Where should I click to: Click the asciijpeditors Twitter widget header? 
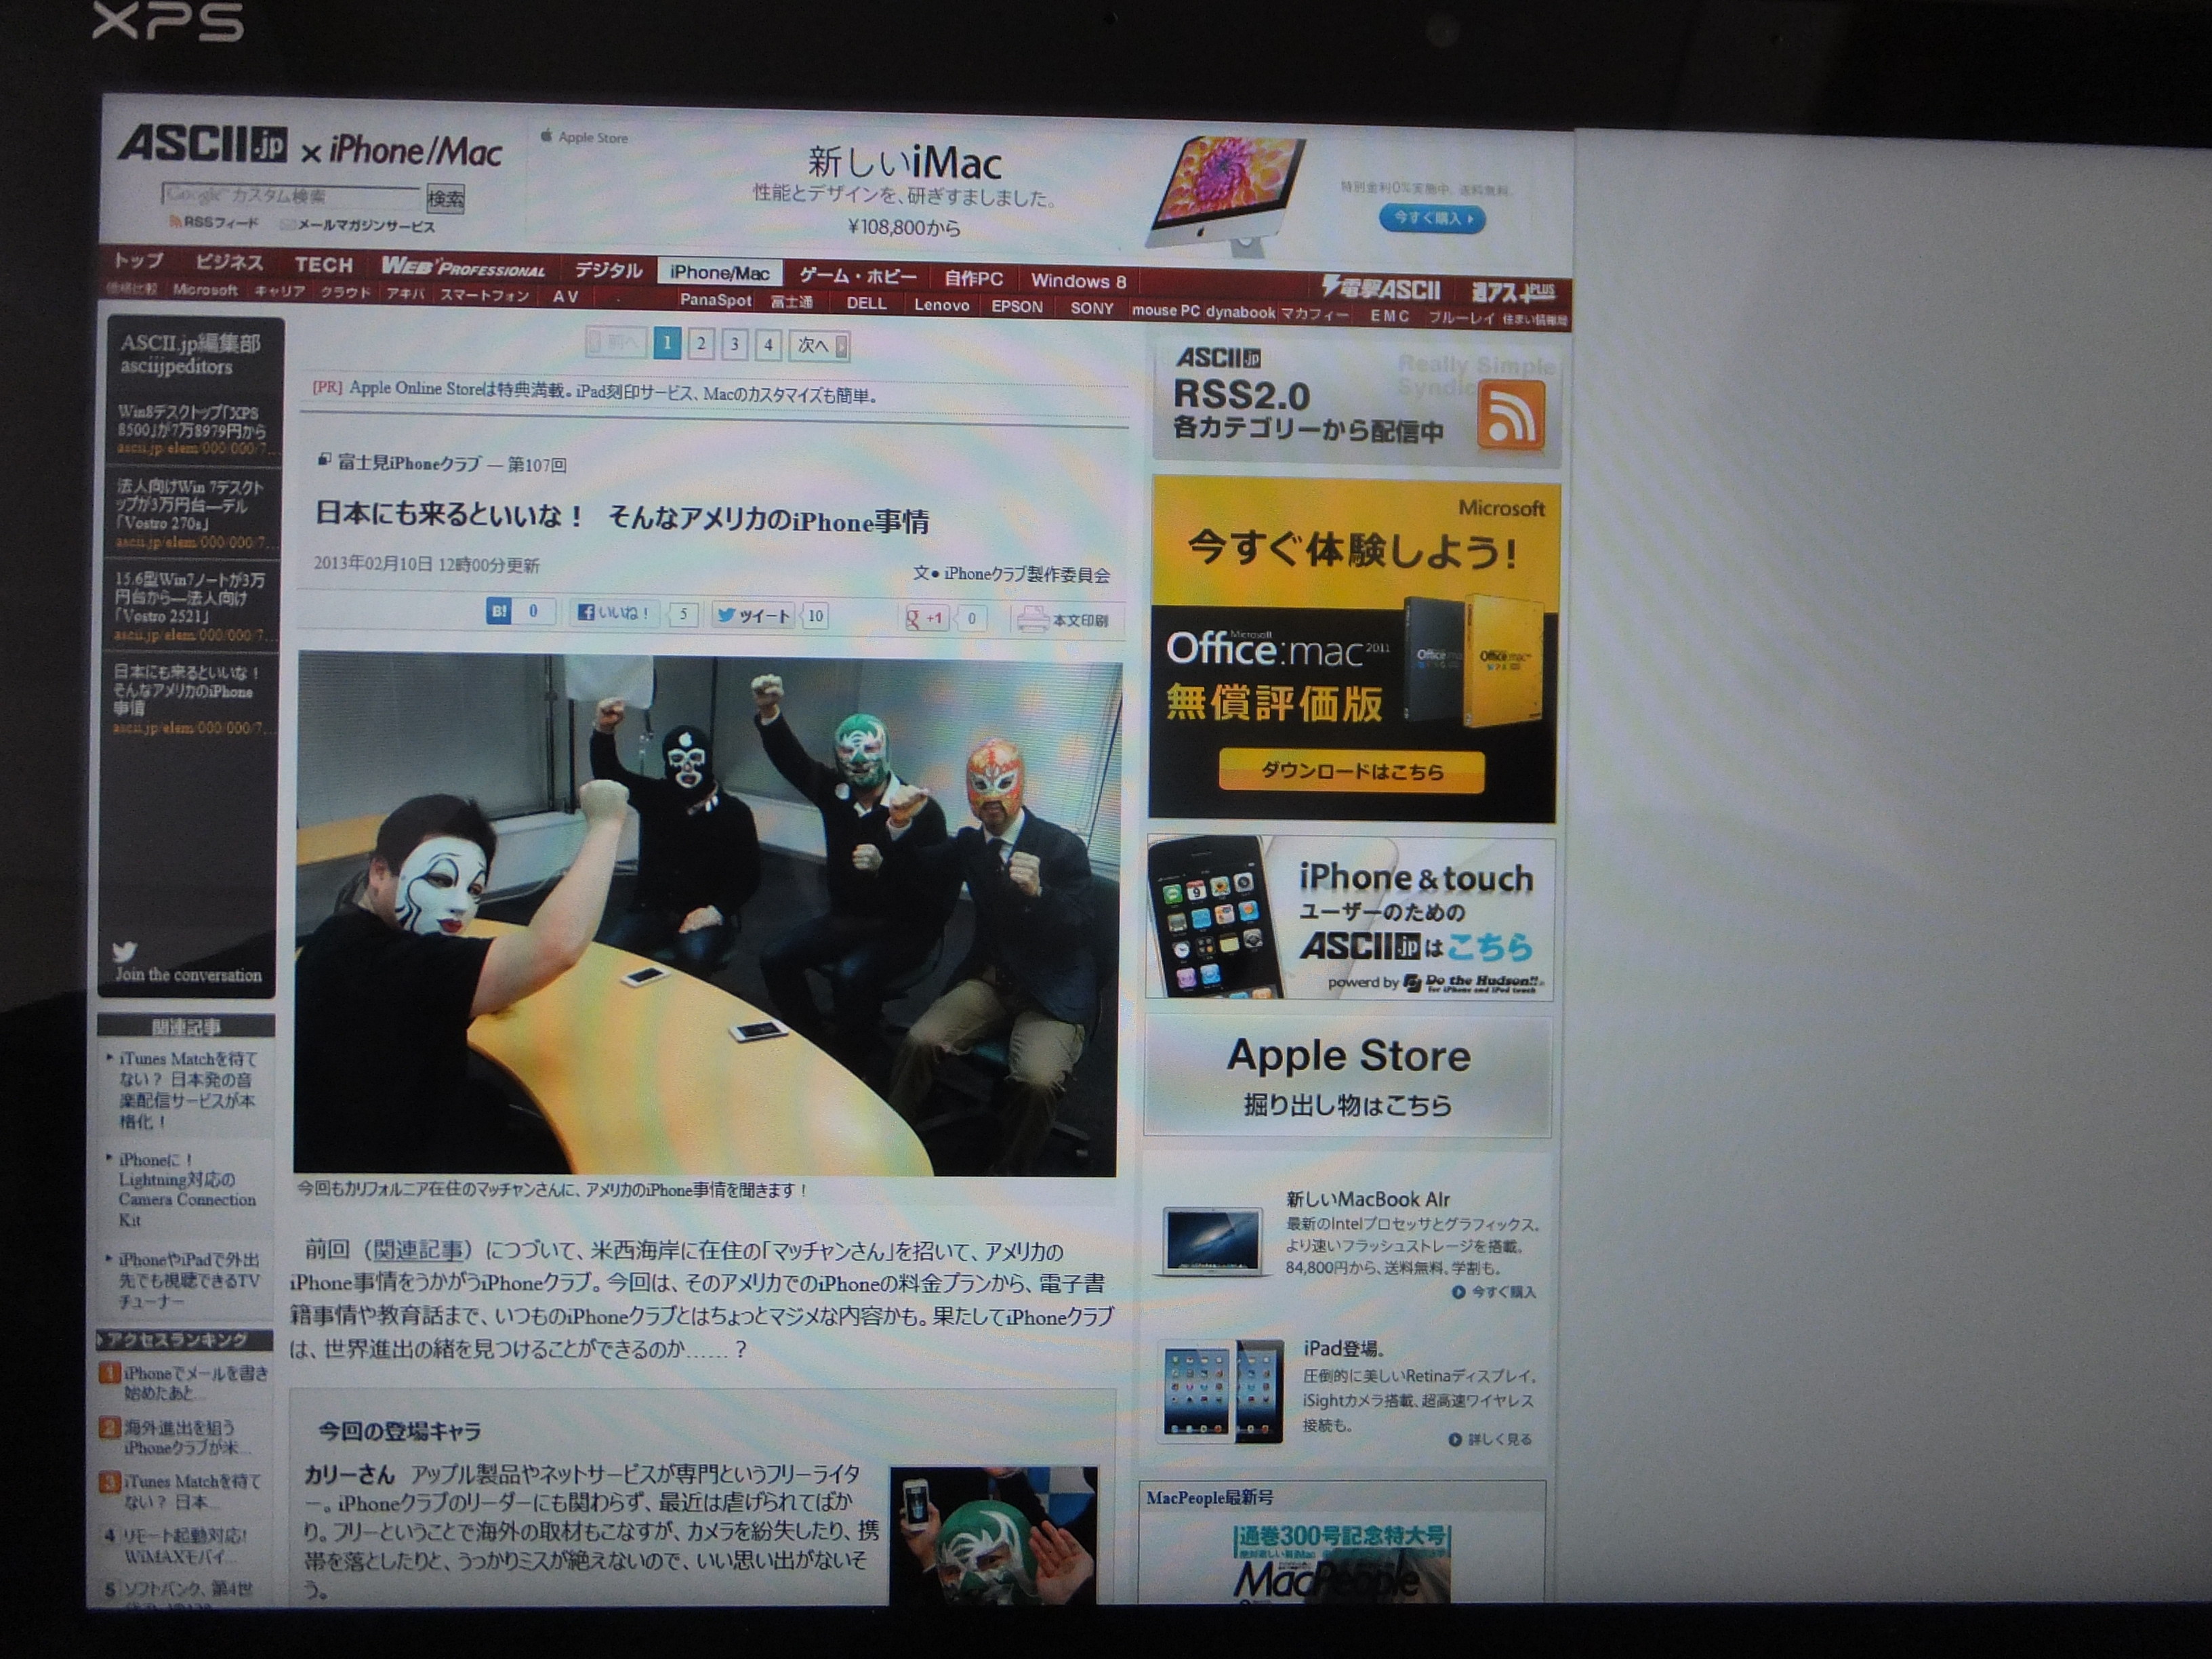coord(190,354)
